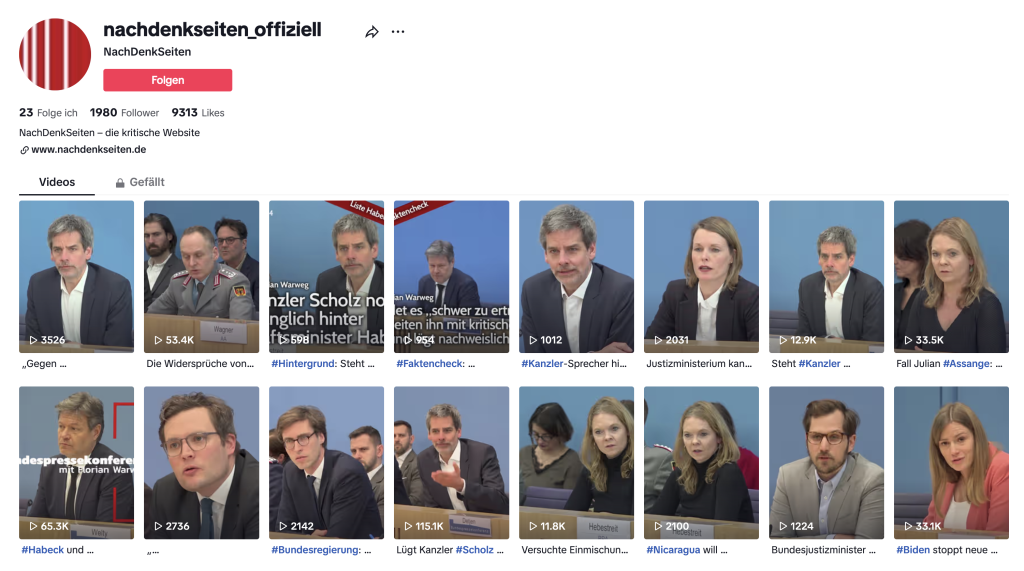Click the nachdenkseiten_offiziell username heading
This screenshot has width=1024, height=571.
coord(212,29)
